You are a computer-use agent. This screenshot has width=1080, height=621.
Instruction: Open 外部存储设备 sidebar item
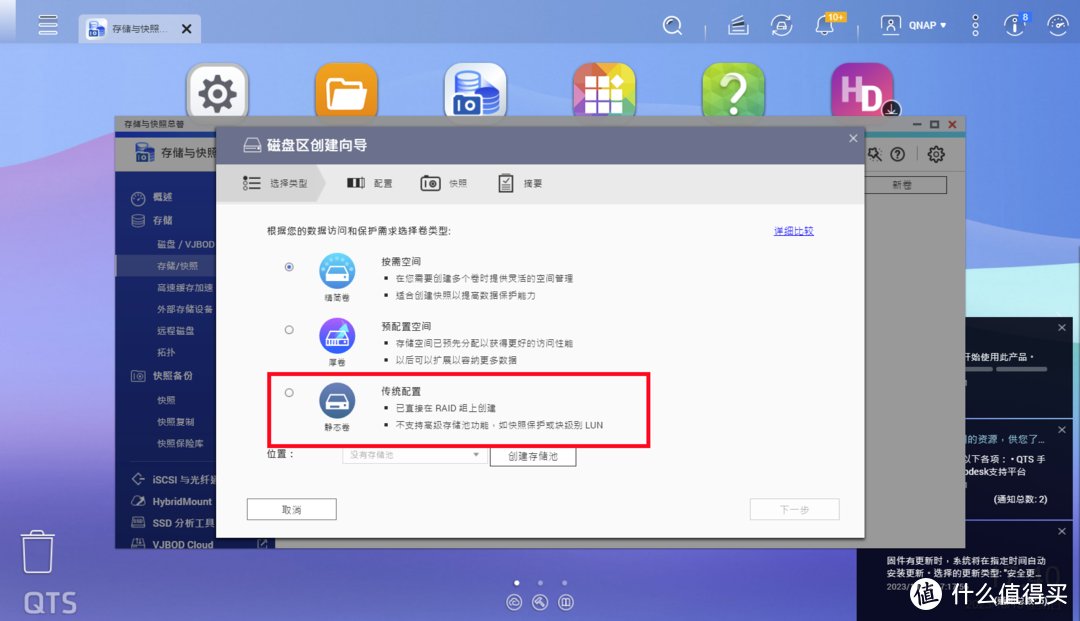click(x=185, y=309)
